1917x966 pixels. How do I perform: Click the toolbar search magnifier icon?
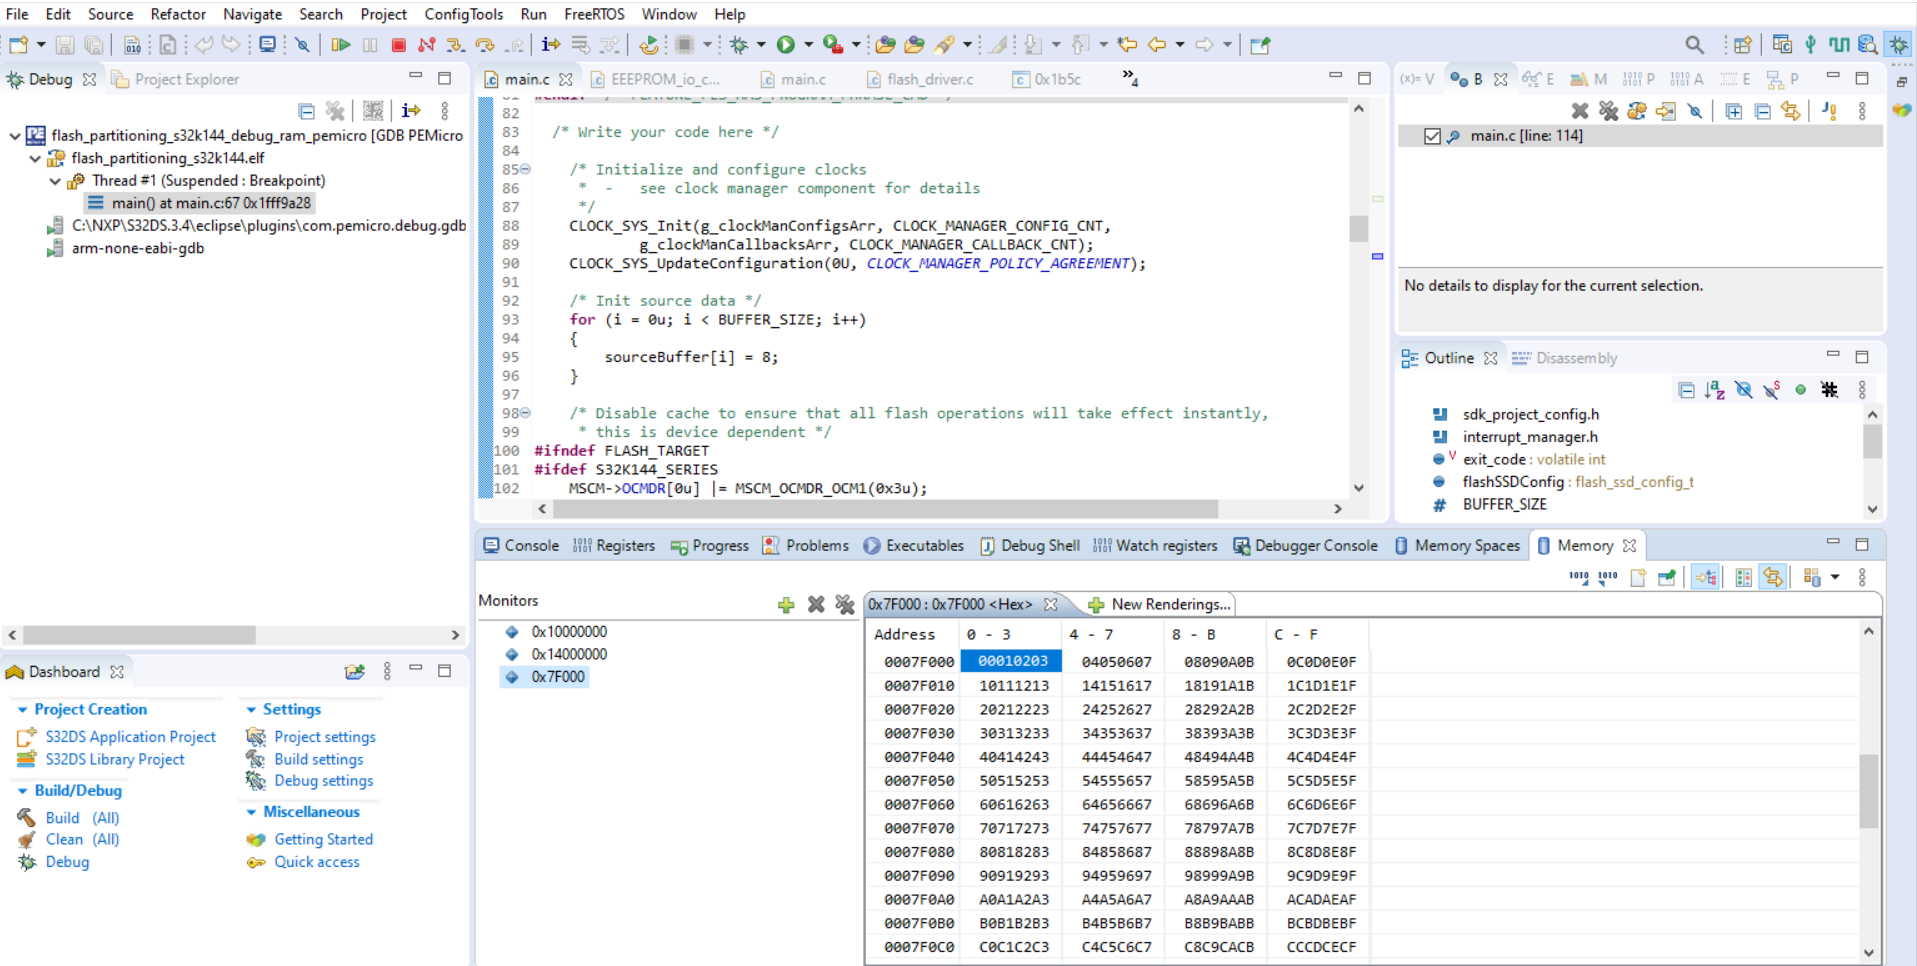[1694, 45]
